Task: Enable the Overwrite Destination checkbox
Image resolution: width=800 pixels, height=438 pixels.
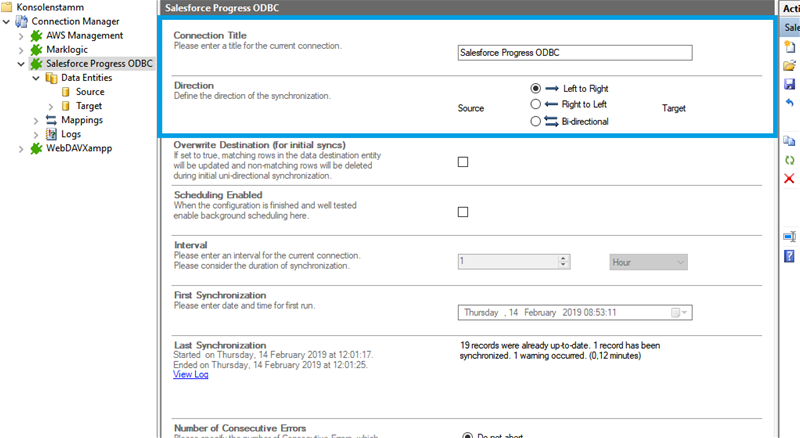Action: click(x=462, y=162)
